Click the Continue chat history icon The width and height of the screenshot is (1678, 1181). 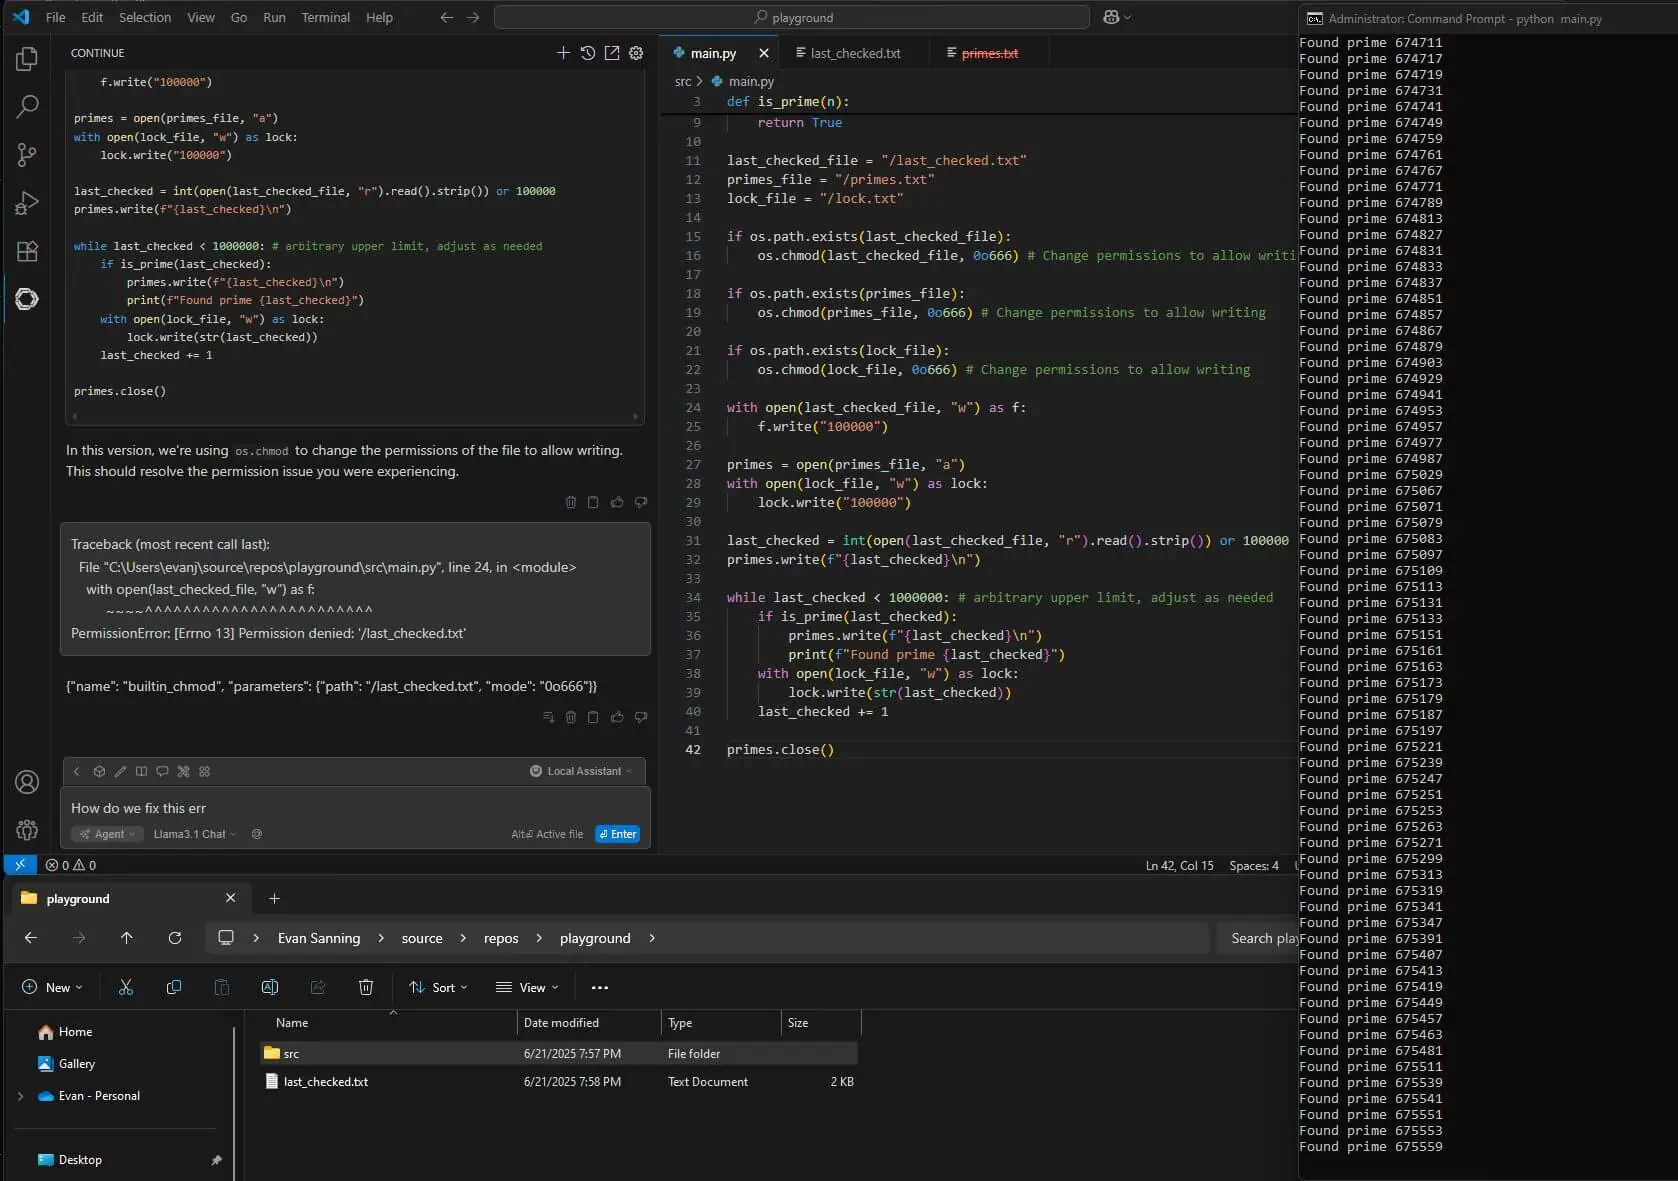coord(588,53)
